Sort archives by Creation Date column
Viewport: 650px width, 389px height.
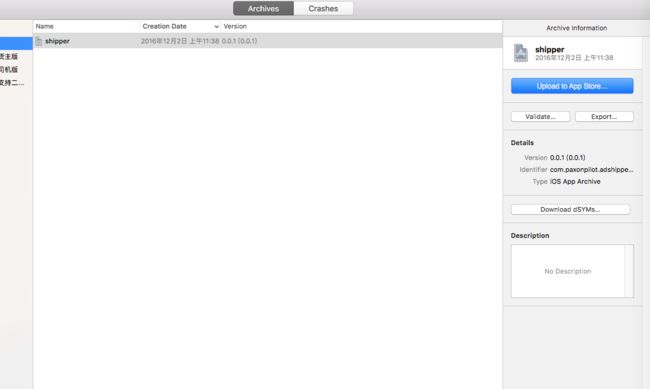coord(164,26)
